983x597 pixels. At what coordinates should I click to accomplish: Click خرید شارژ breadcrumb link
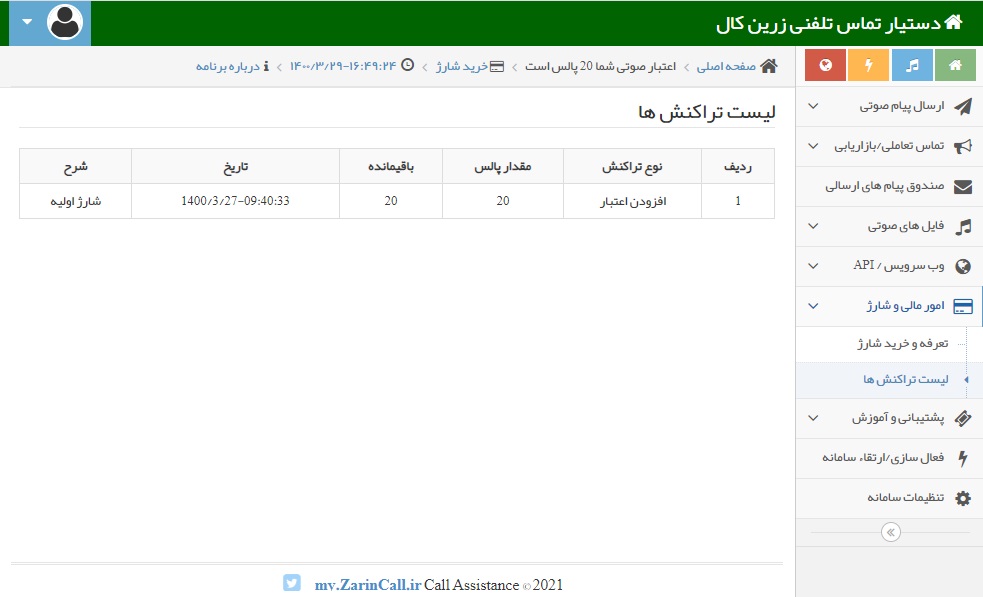[x=461, y=66]
